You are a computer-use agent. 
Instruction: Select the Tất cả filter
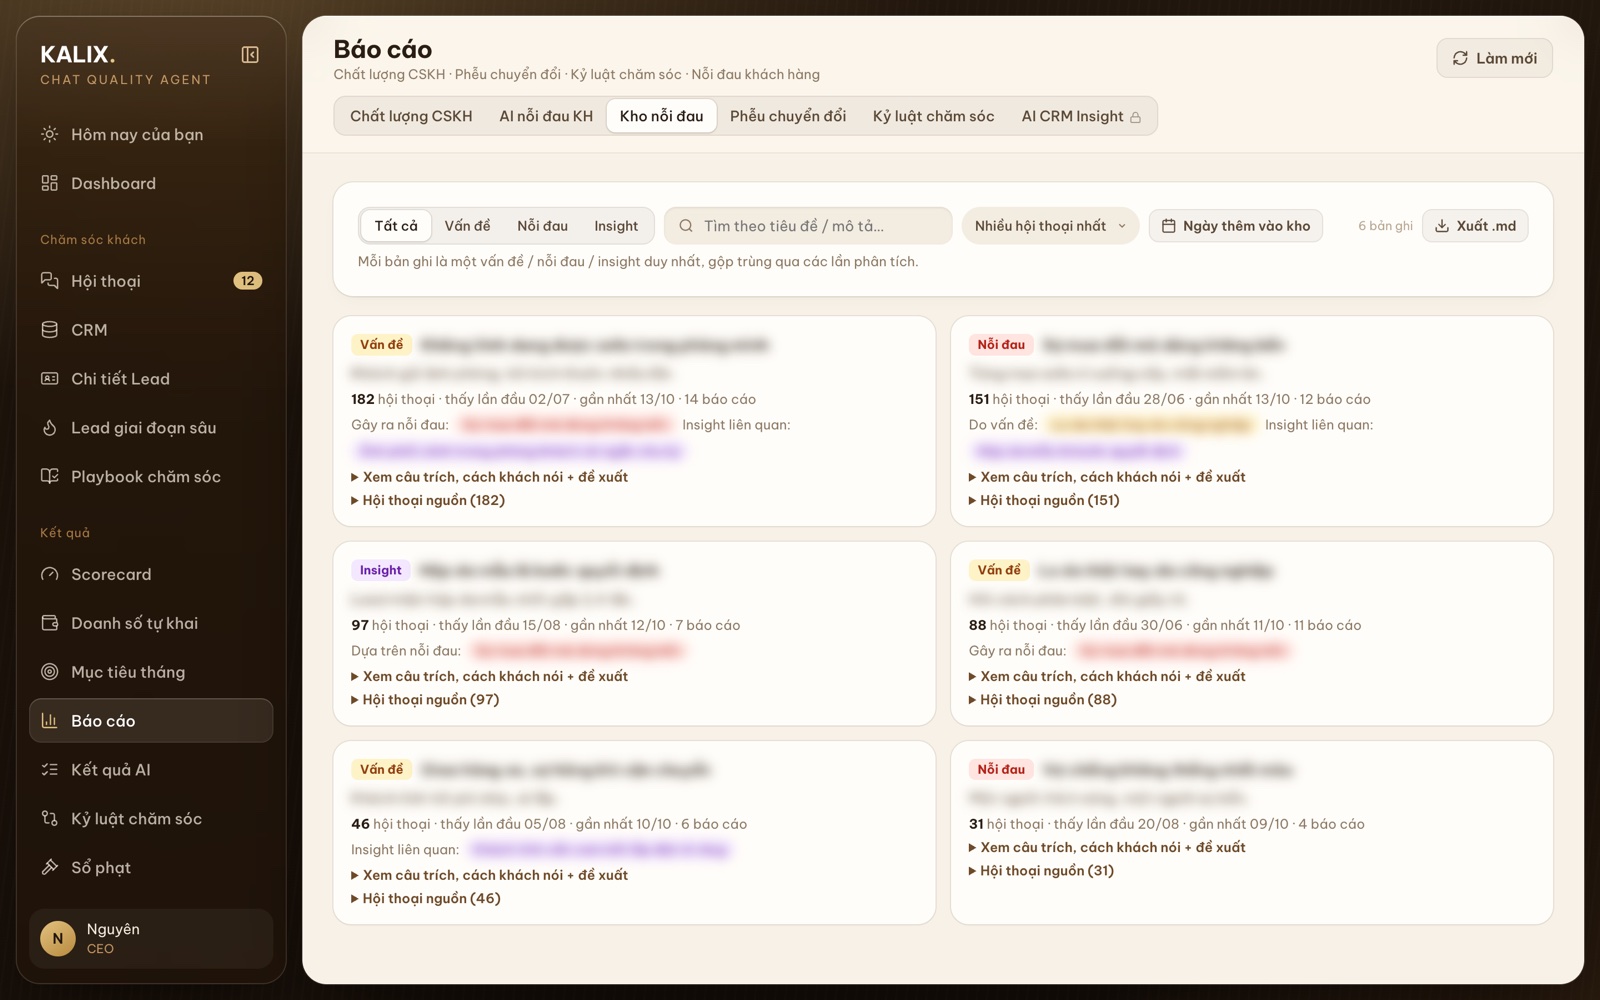coord(396,226)
